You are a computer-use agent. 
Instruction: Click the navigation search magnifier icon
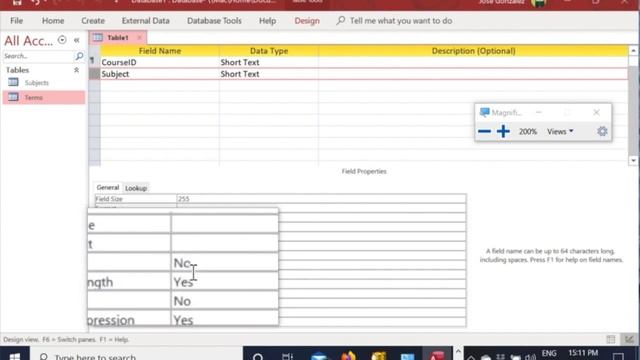pyautogui.click(x=79, y=56)
